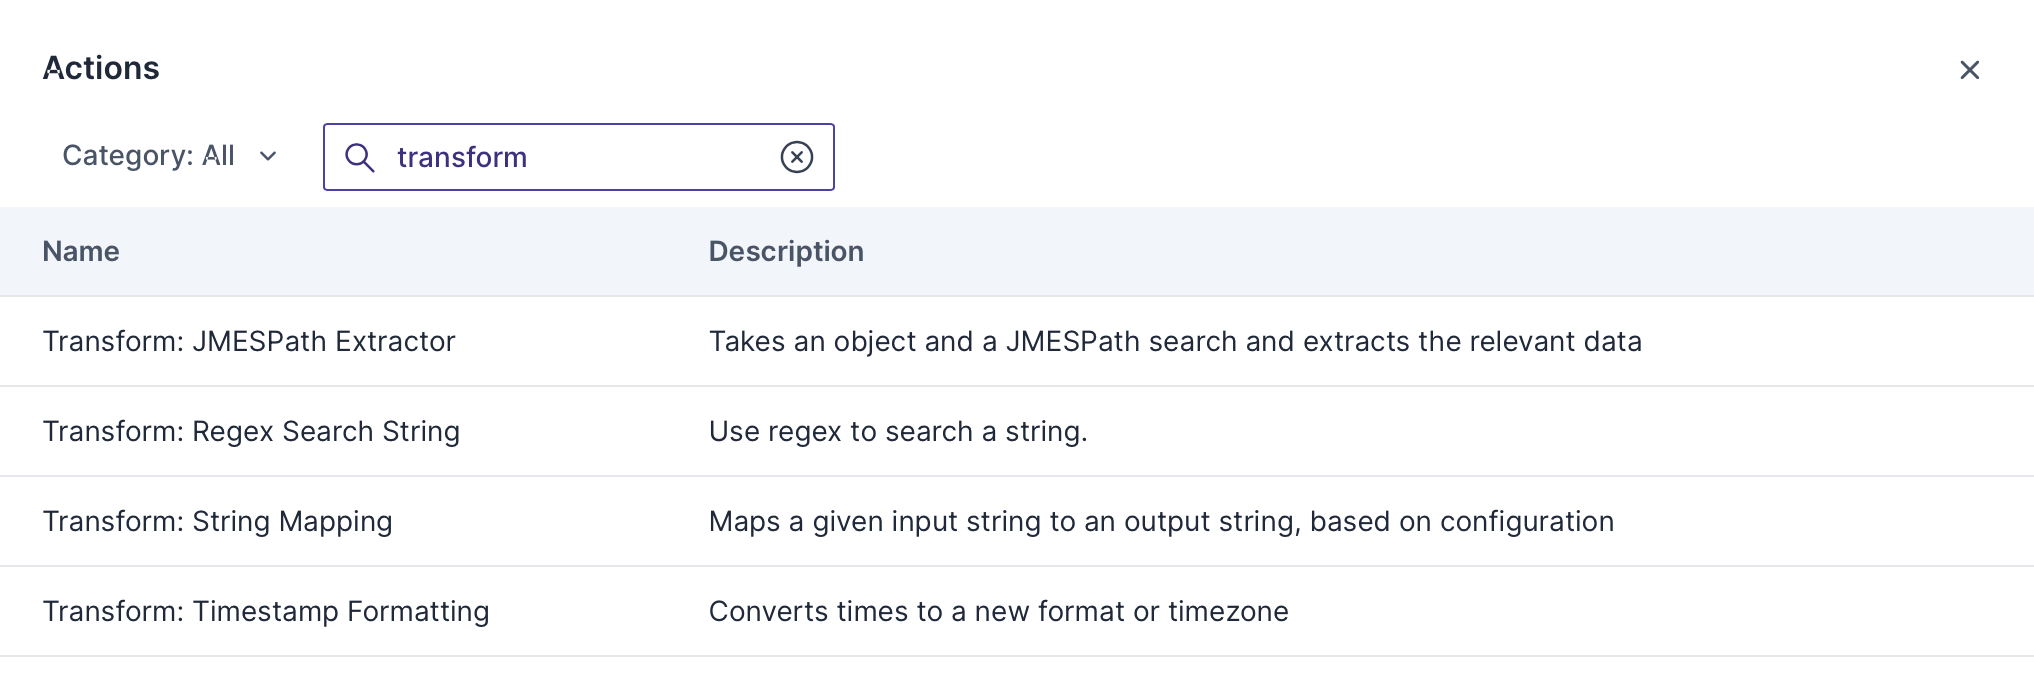Image resolution: width=2034 pixels, height=692 pixels.
Task: Click "Converts times to a new format" description
Action: 998,611
